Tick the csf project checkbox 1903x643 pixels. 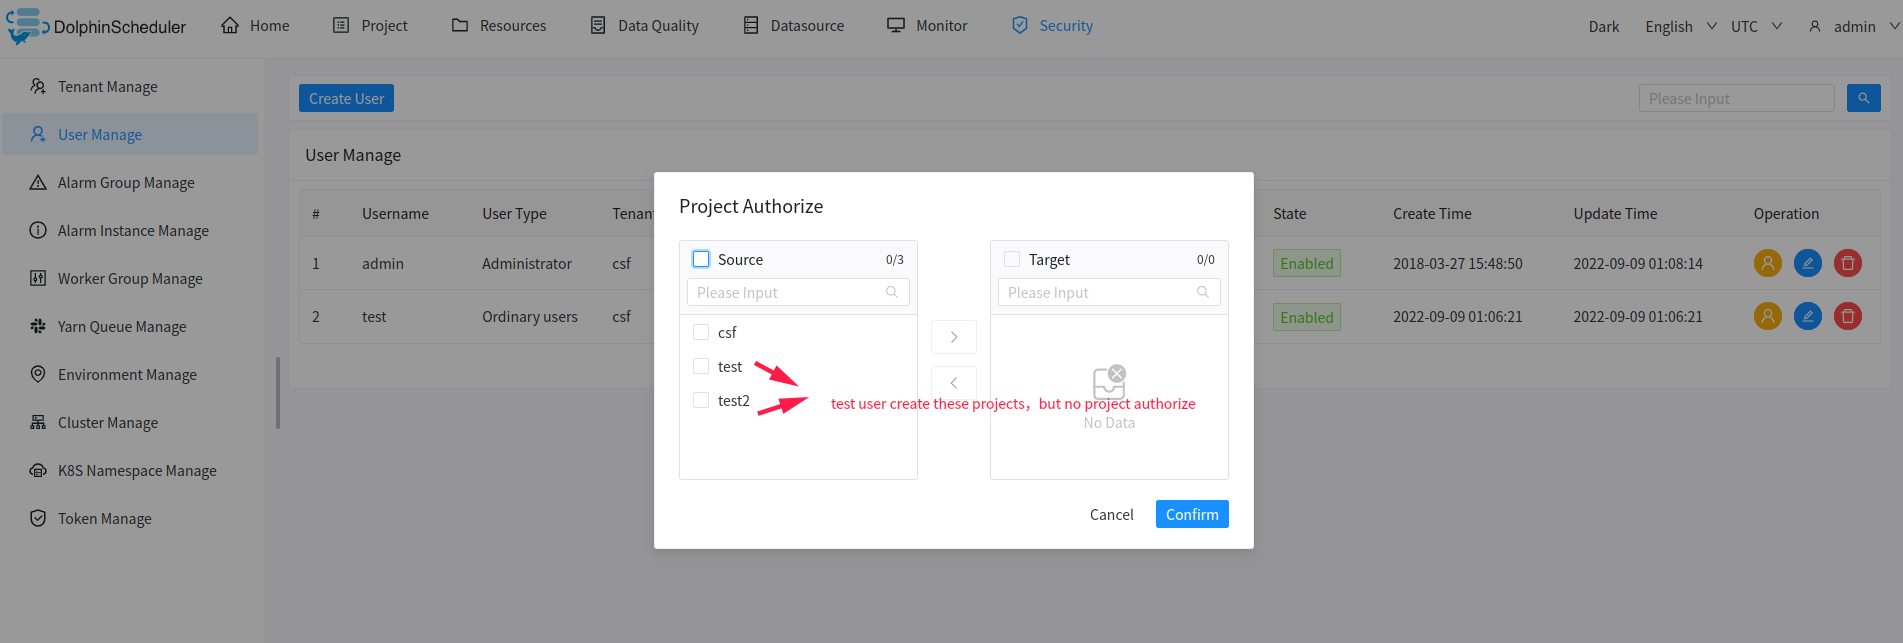click(701, 332)
